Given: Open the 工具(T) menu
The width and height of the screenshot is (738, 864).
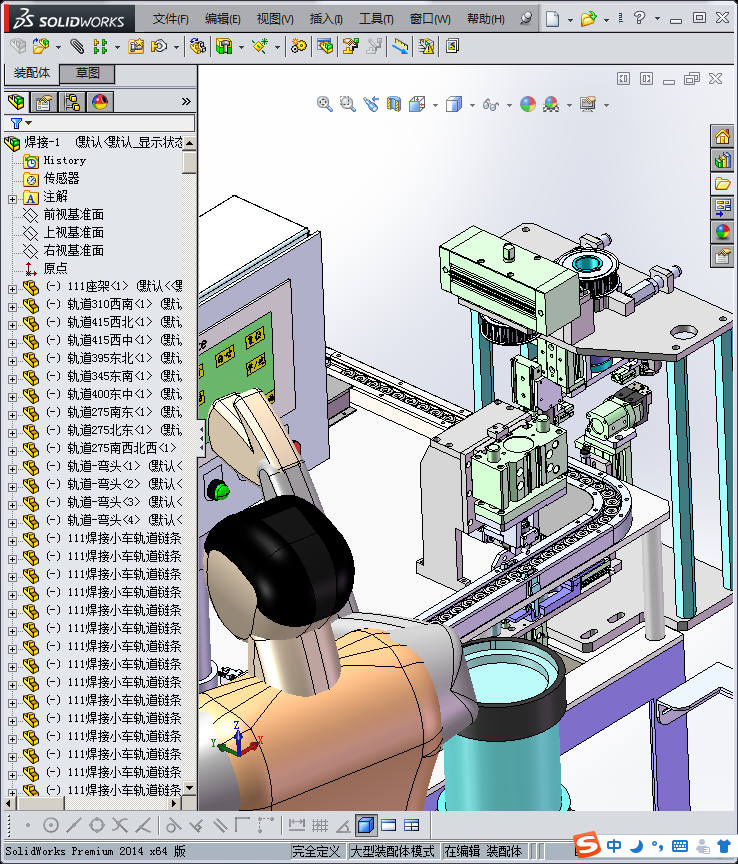Looking at the screenshot, I should (x=376, y=19).
